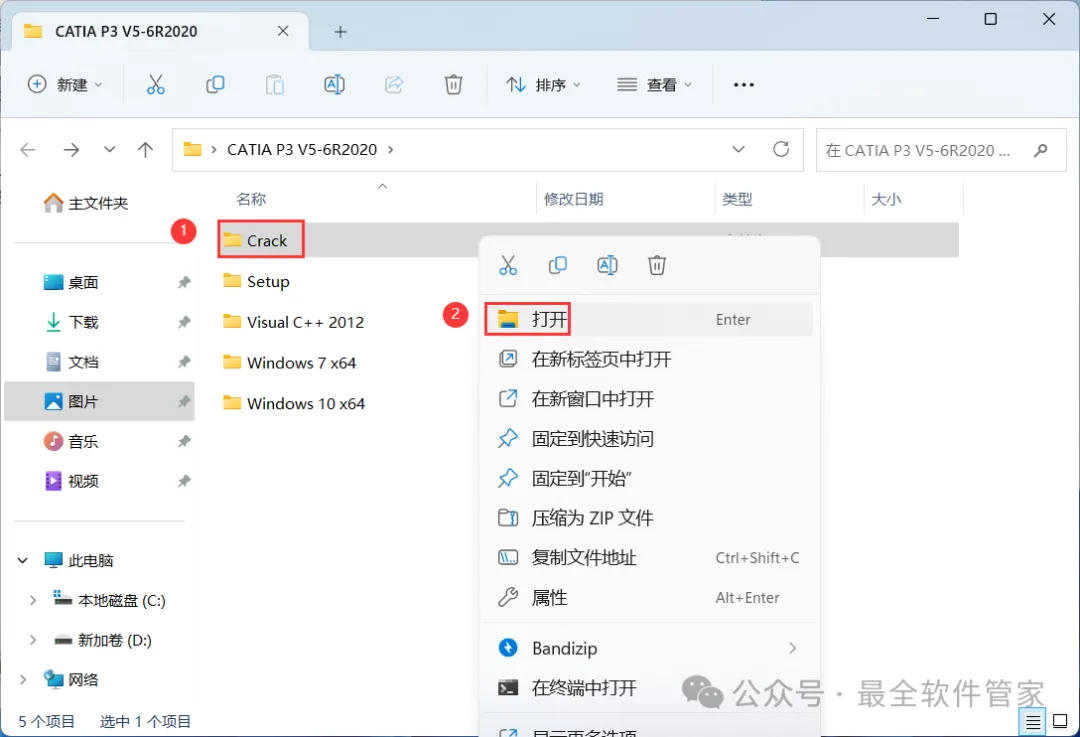This screenshot has width=1080, height=737.
Task: Choose 复制文件地址
Action: coord(649,558)
